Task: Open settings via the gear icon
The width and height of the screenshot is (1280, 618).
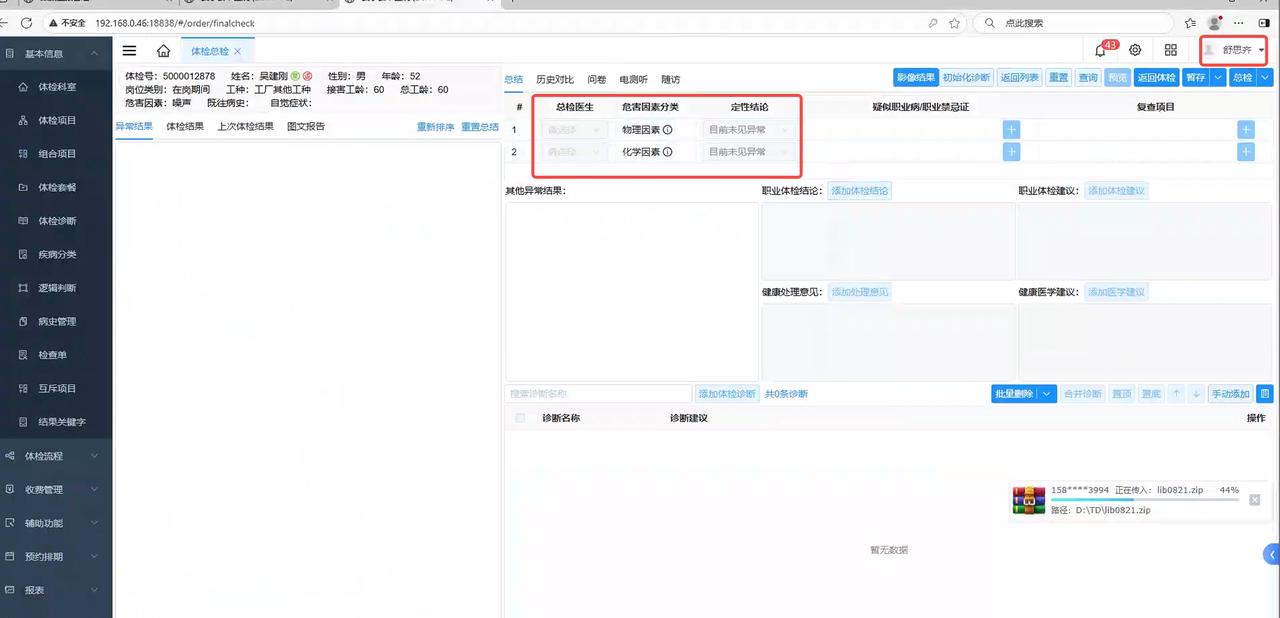Action: [1135, 50]
